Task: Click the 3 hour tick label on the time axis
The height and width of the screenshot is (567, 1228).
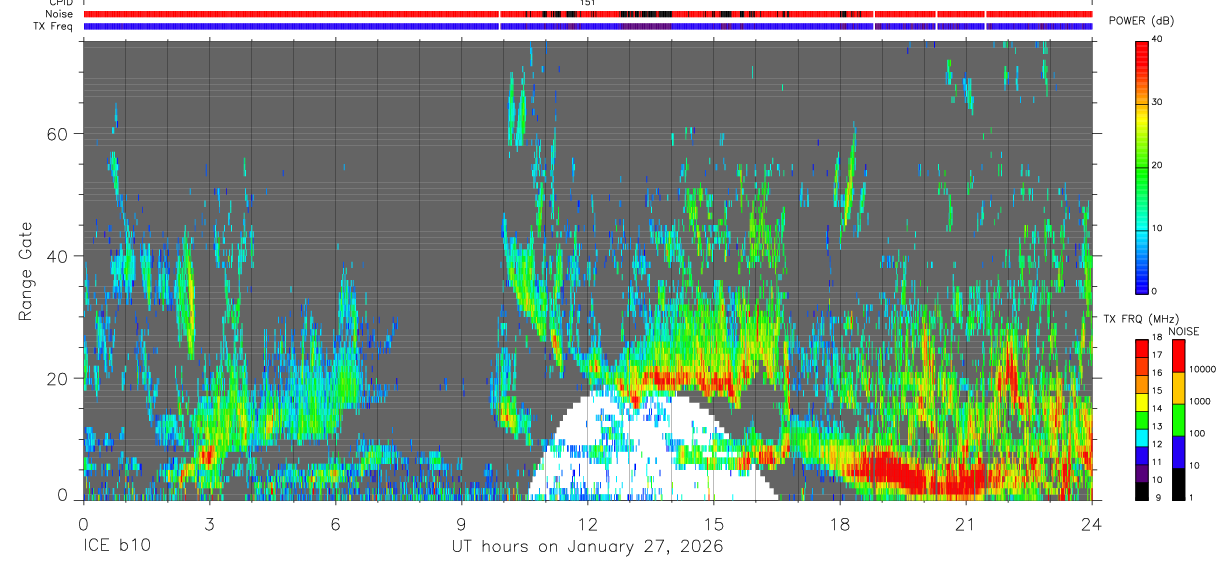Action: click(x=209, y=524)
